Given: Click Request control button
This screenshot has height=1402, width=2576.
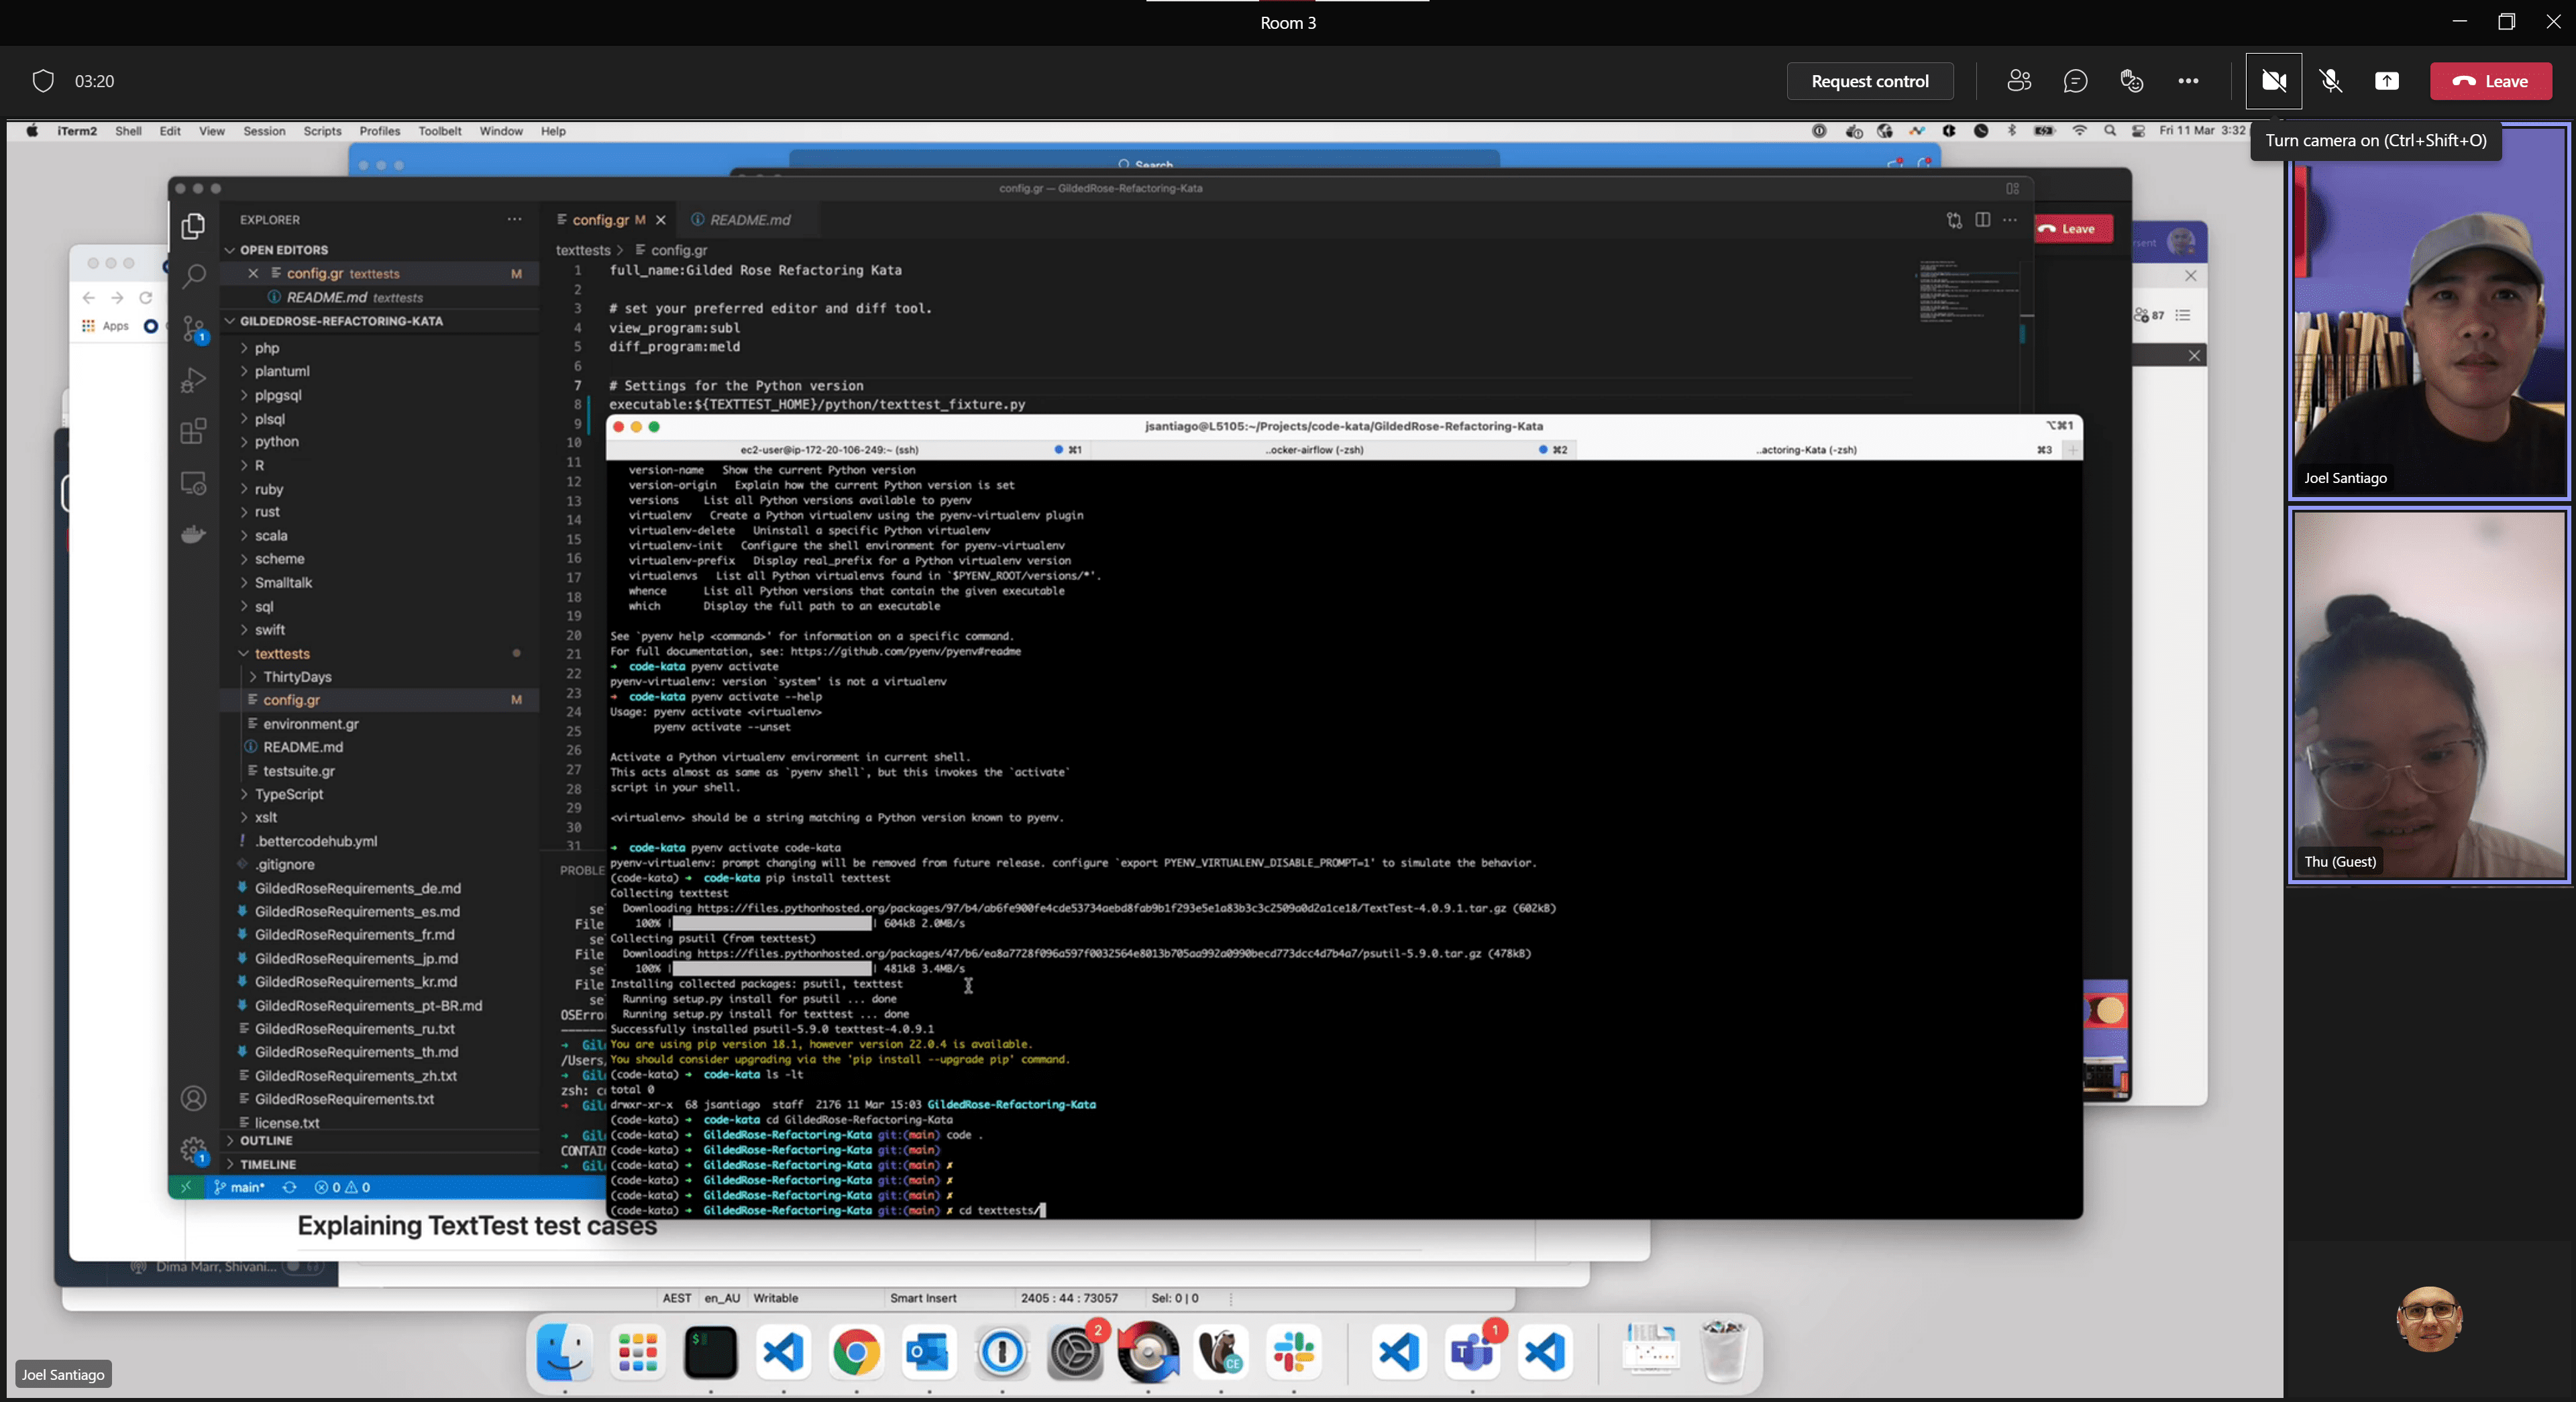Looking at the screenshot, I should tap(1869, 81).
